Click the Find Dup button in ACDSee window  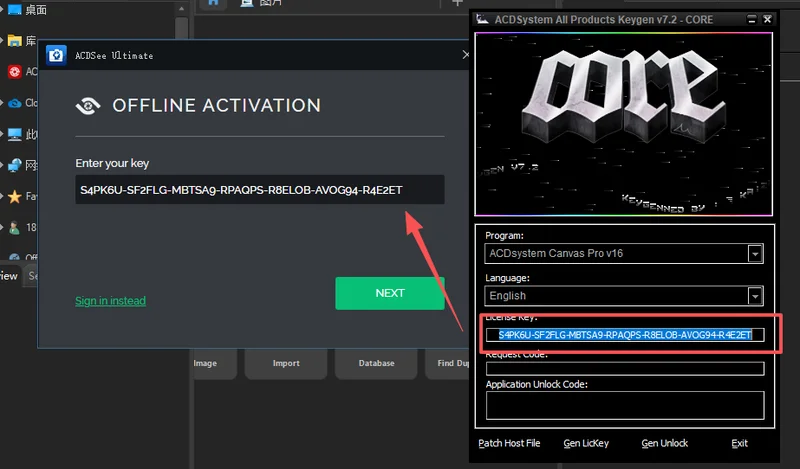449,363
